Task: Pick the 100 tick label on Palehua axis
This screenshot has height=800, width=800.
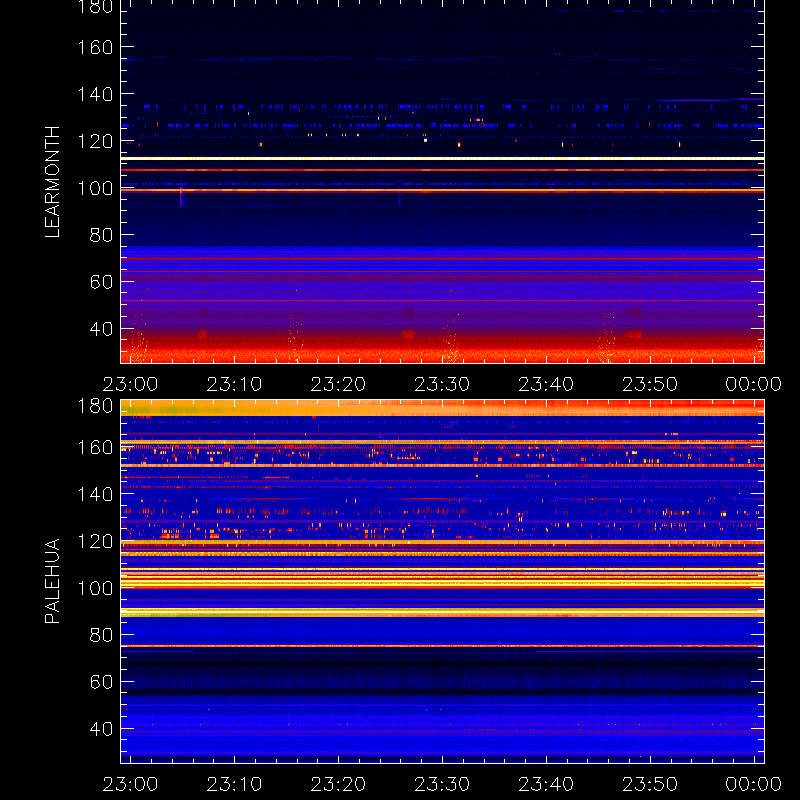Action: 95,588
